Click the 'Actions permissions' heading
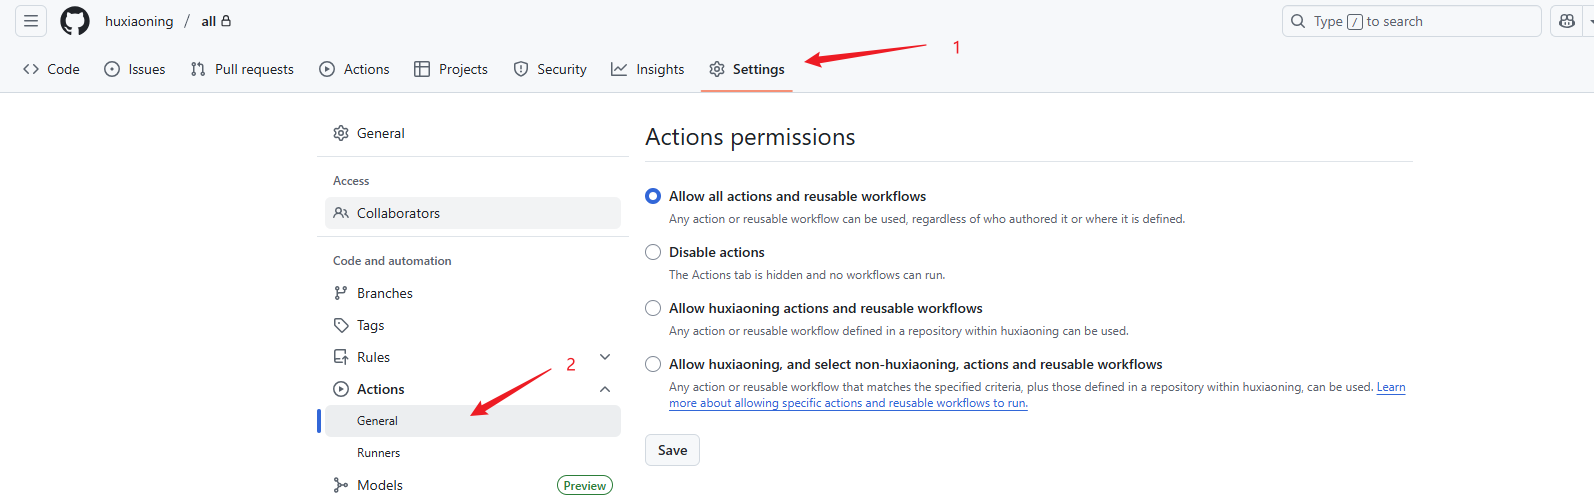The image size is (1594, 496). 750,137
